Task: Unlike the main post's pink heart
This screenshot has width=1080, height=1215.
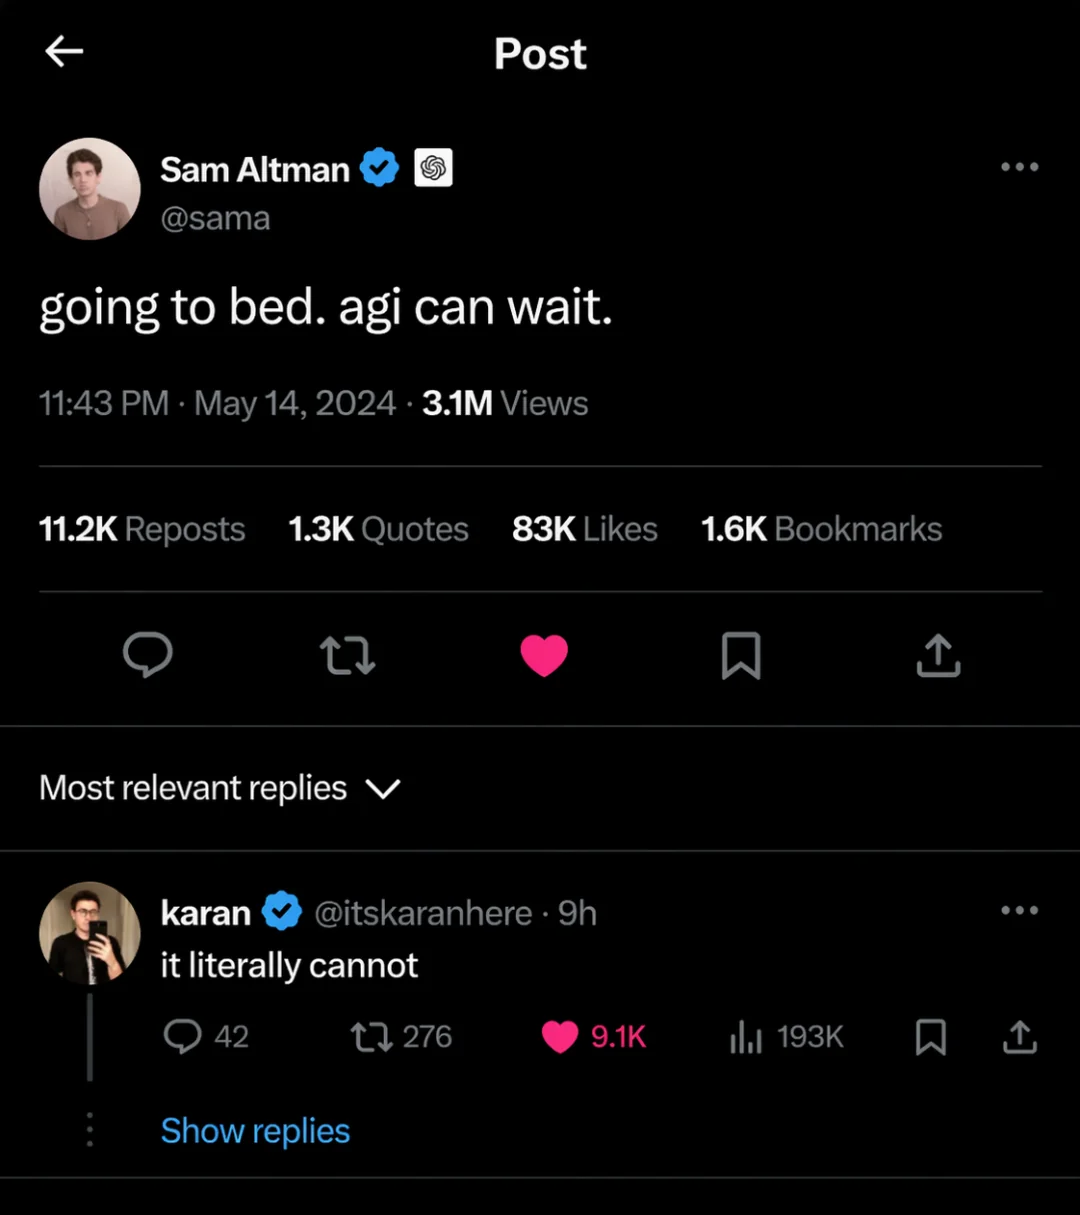Action: [544, 656]
